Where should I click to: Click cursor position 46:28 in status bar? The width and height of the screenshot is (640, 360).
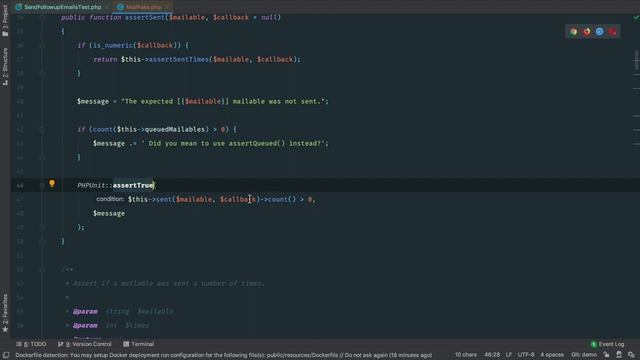coord(492,355)
